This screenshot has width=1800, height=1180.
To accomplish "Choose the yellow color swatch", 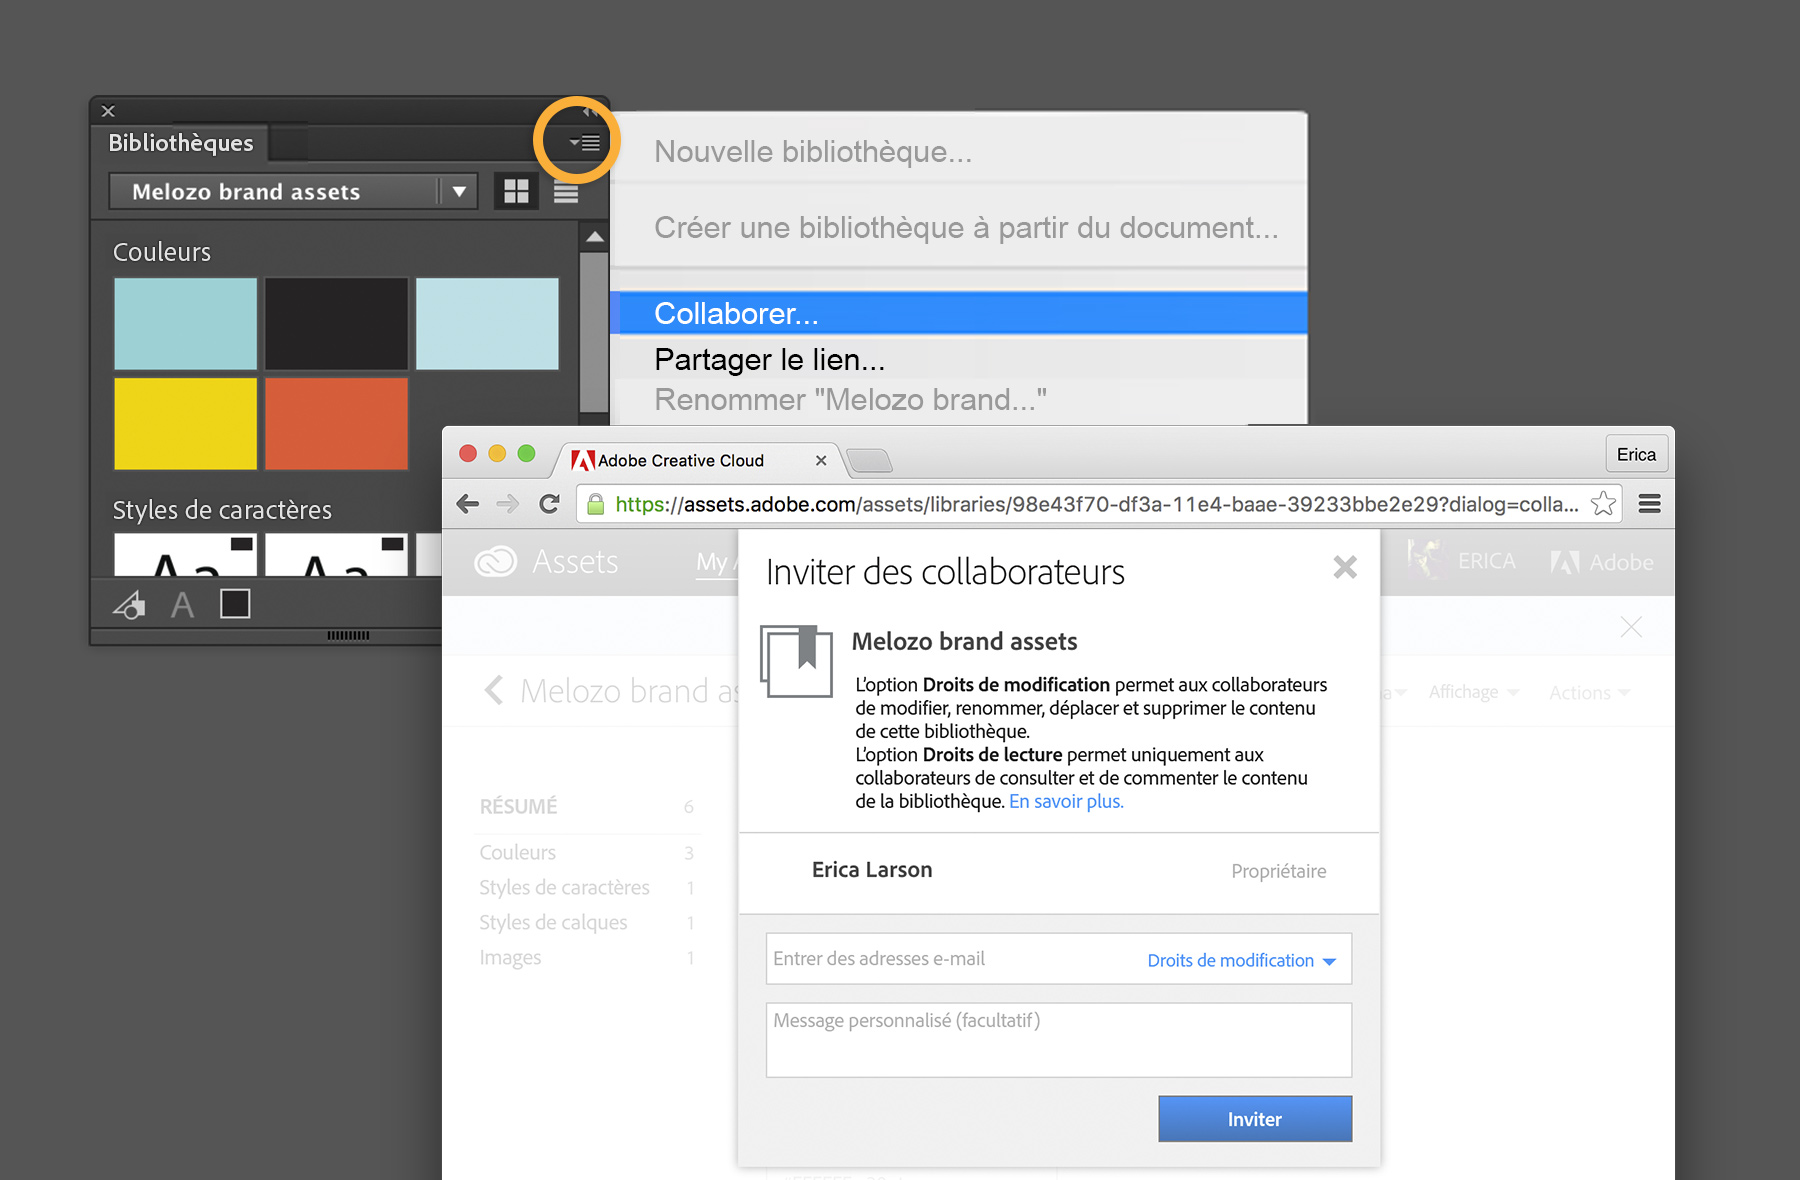I will pos(185,423).
